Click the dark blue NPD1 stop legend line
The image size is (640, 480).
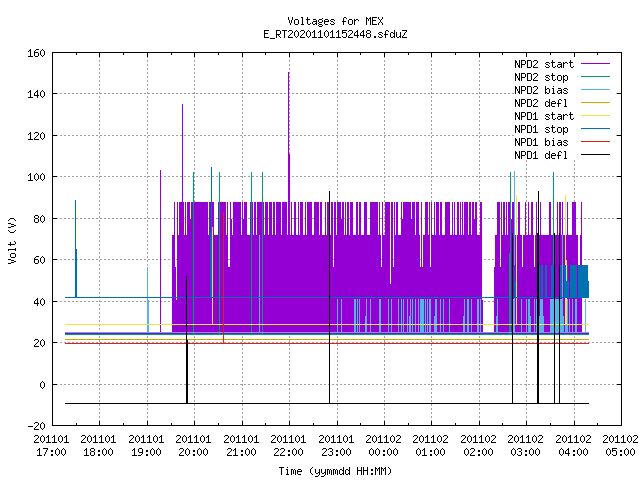[x=595, y=129]
